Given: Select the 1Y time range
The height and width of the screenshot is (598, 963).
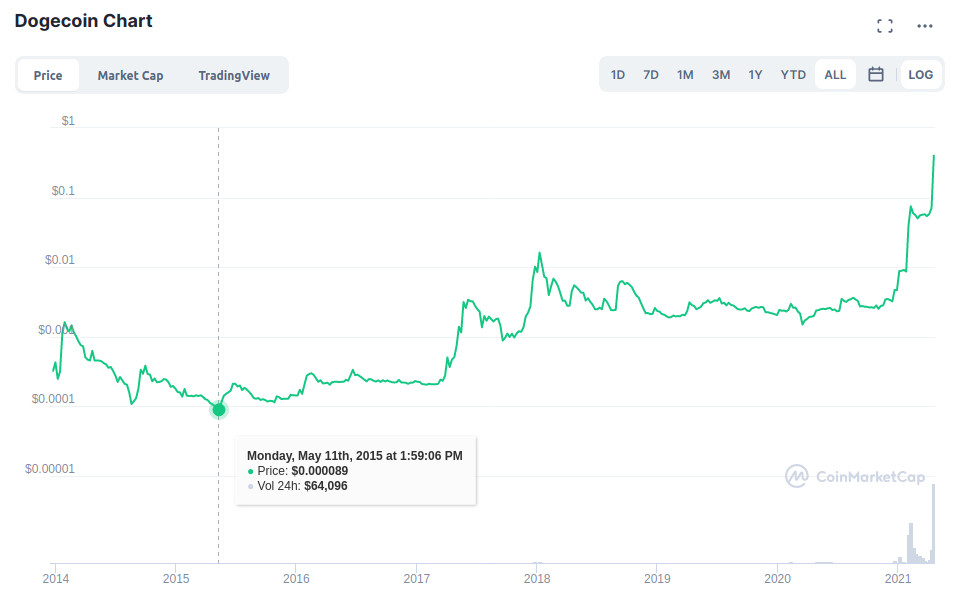Looking at the screenshot, I should (x=755, y=75).
